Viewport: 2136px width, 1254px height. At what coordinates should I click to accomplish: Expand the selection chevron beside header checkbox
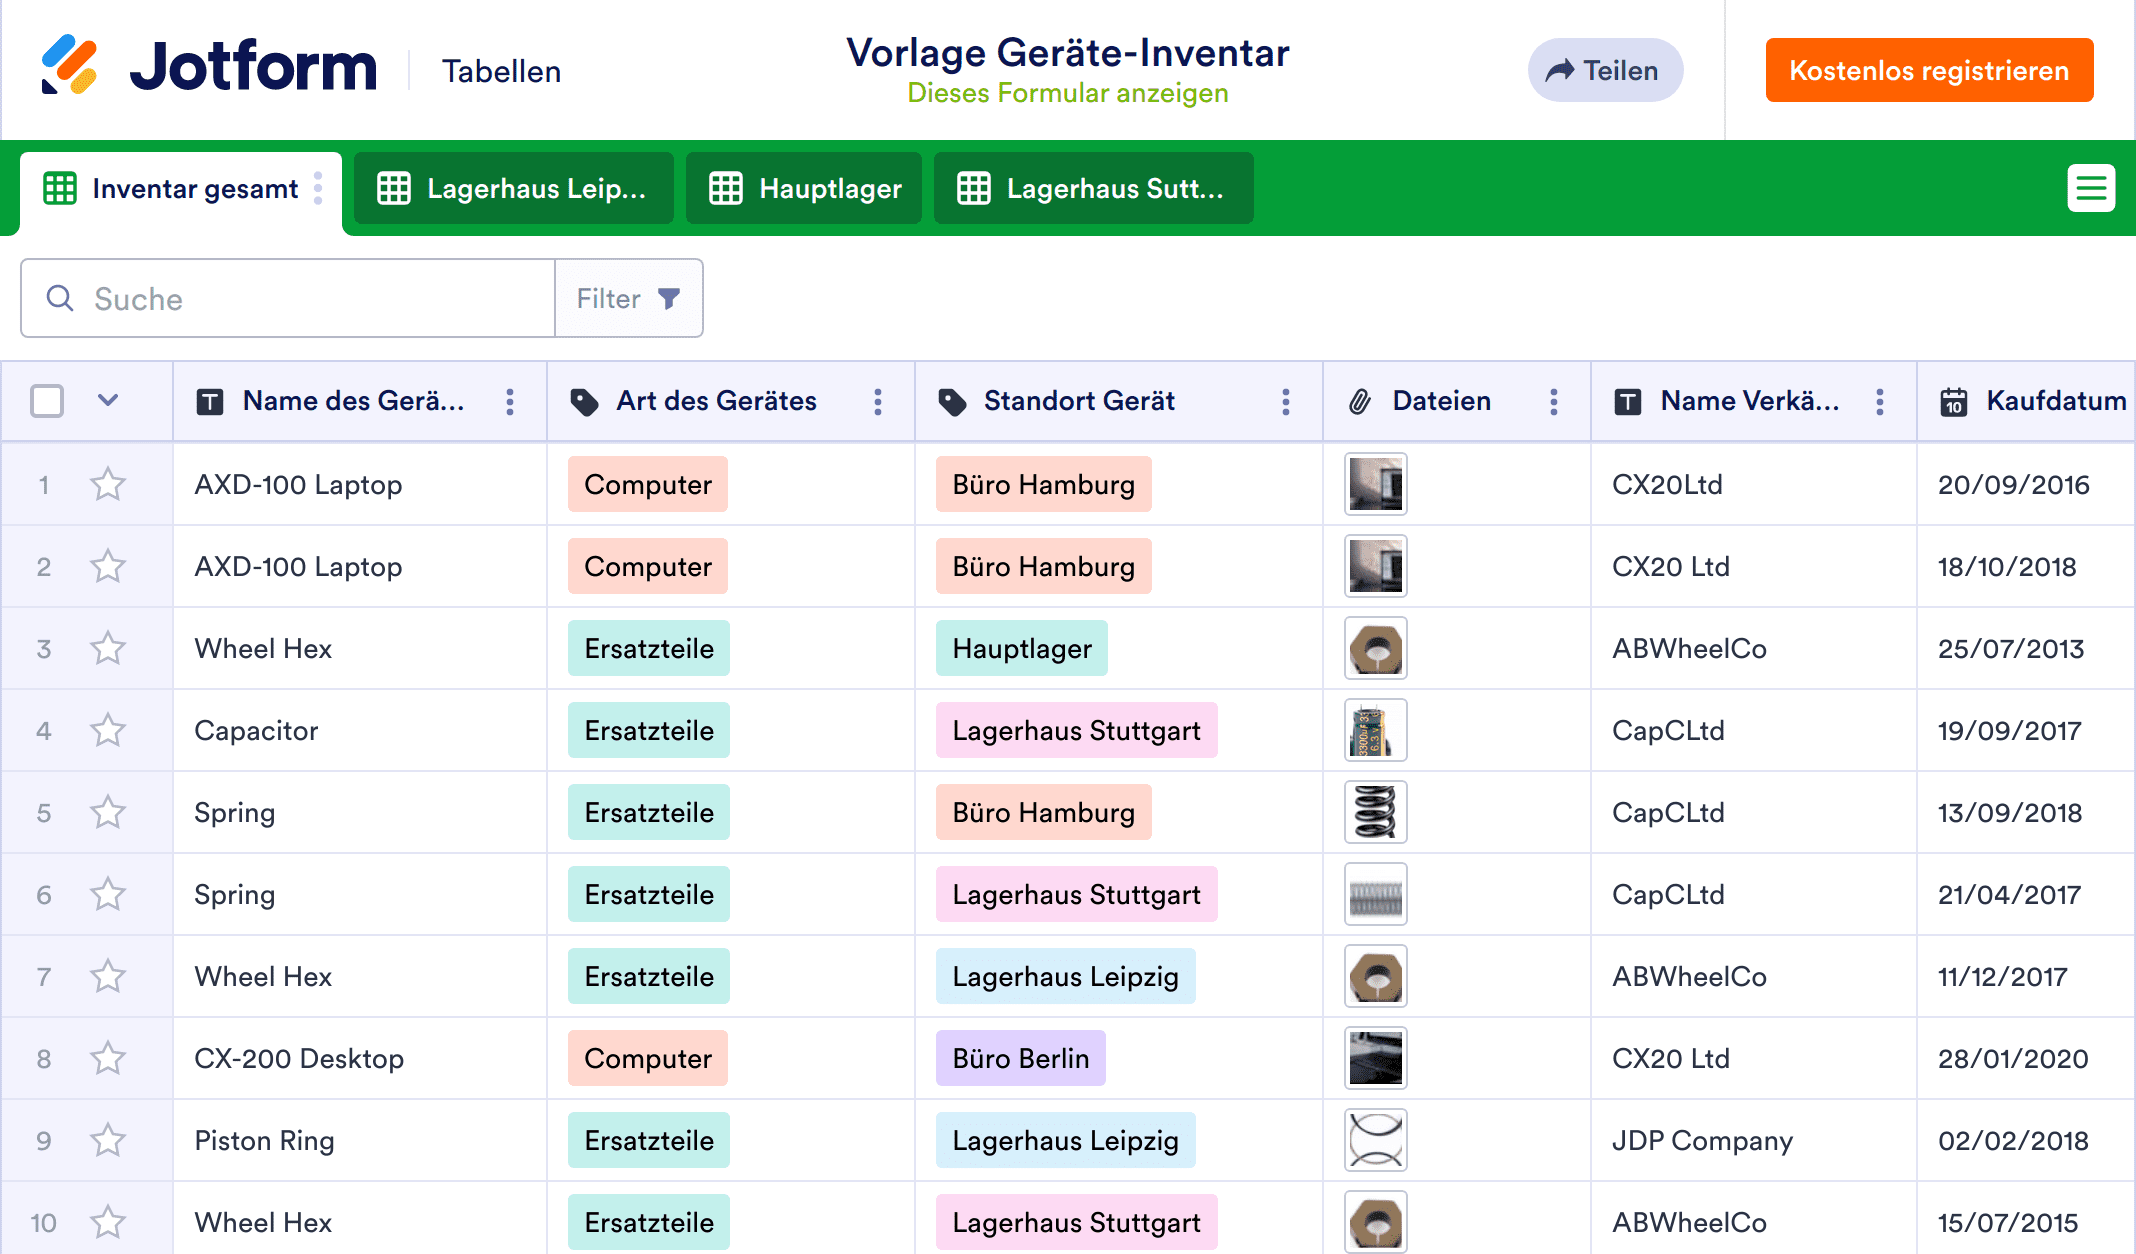tap(108, 401)
